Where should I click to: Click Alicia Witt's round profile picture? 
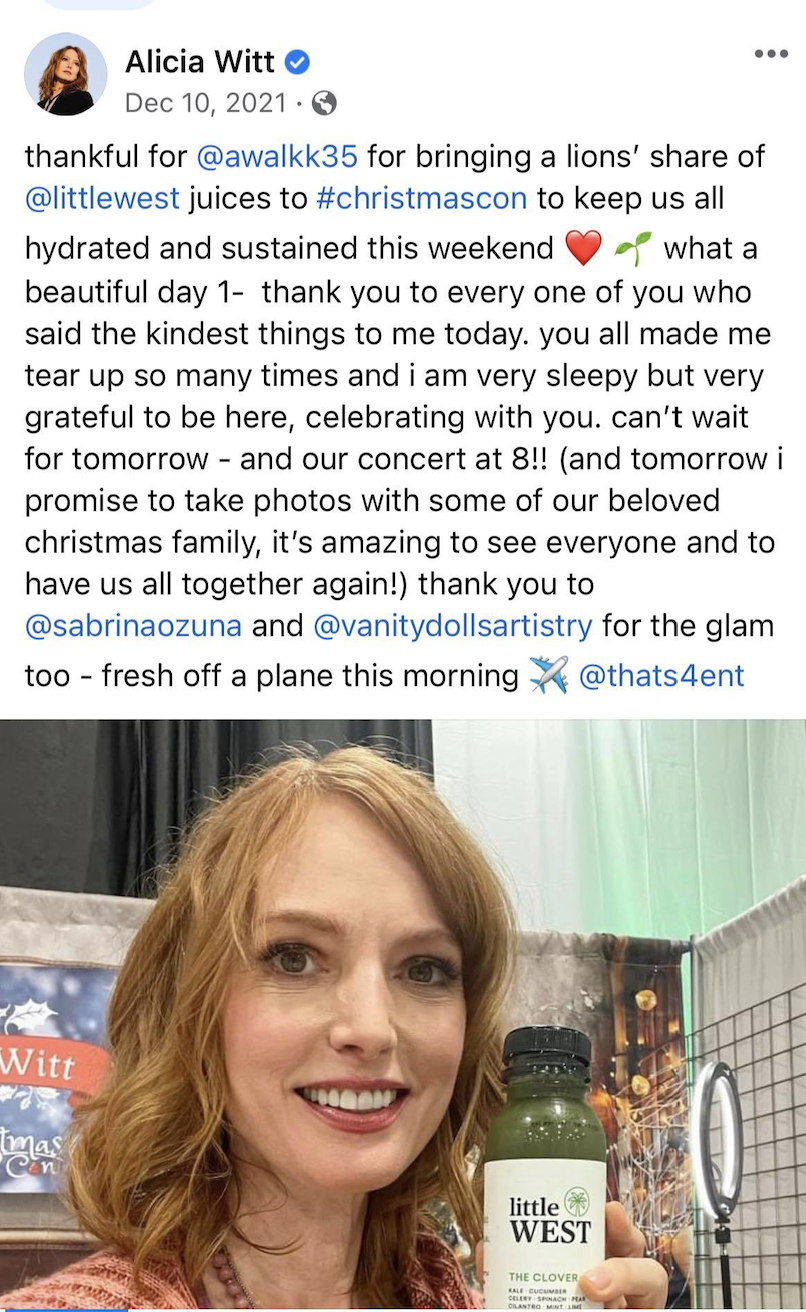(x=66, y=74)
